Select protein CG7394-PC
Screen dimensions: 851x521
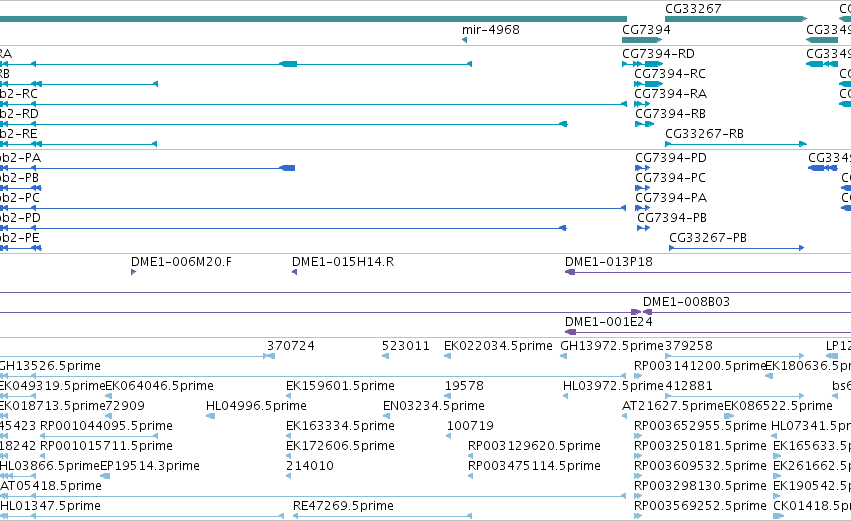pyautogui.click(x=670, y=178)
